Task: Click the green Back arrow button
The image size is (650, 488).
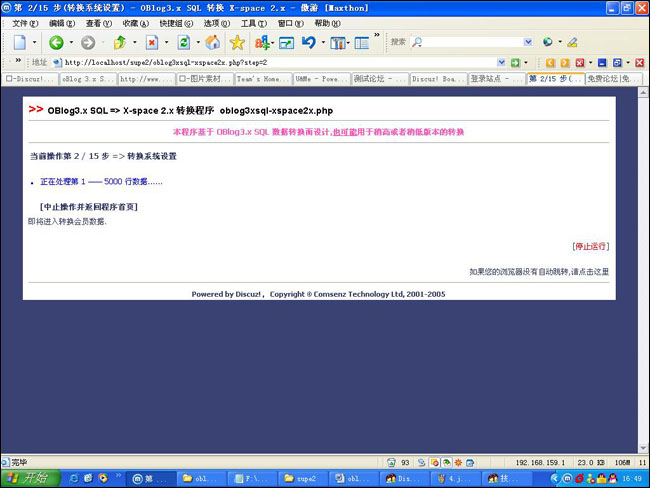Action: tap(56, 42)
